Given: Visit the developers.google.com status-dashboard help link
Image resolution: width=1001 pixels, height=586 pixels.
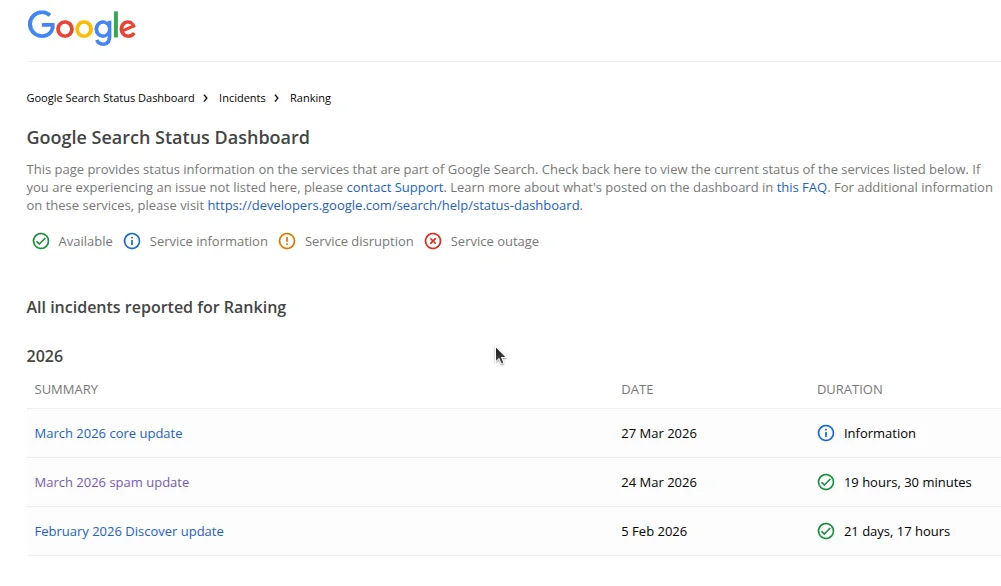Looking at the screenshot, I should tap(393, 205).
